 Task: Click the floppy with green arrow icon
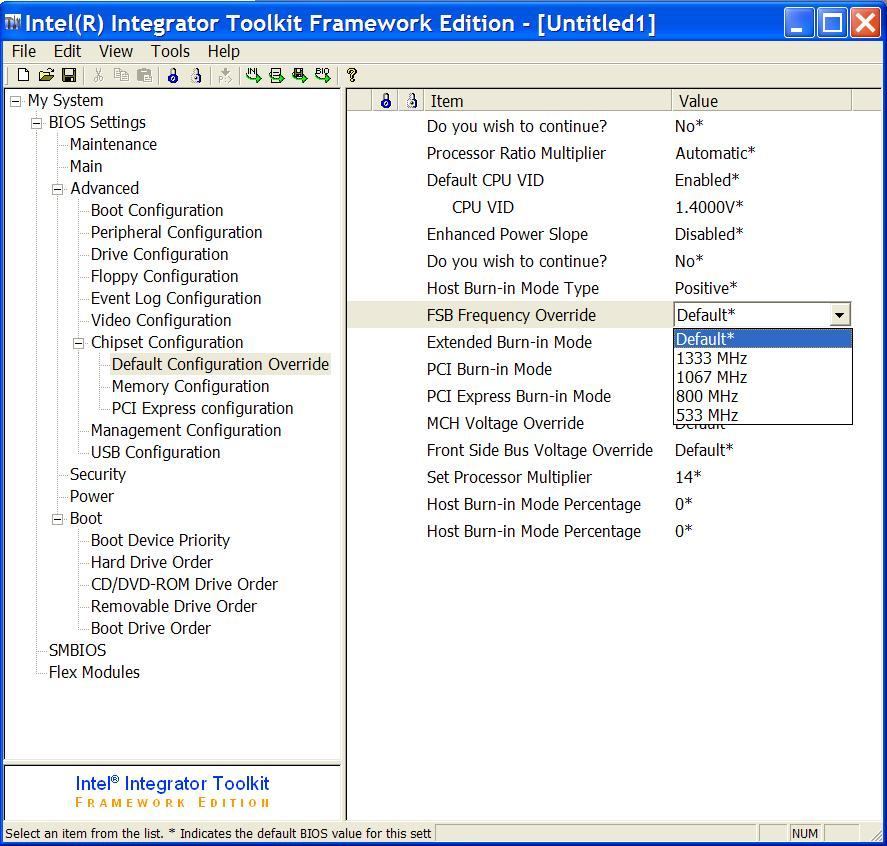(x=300, y=75)
